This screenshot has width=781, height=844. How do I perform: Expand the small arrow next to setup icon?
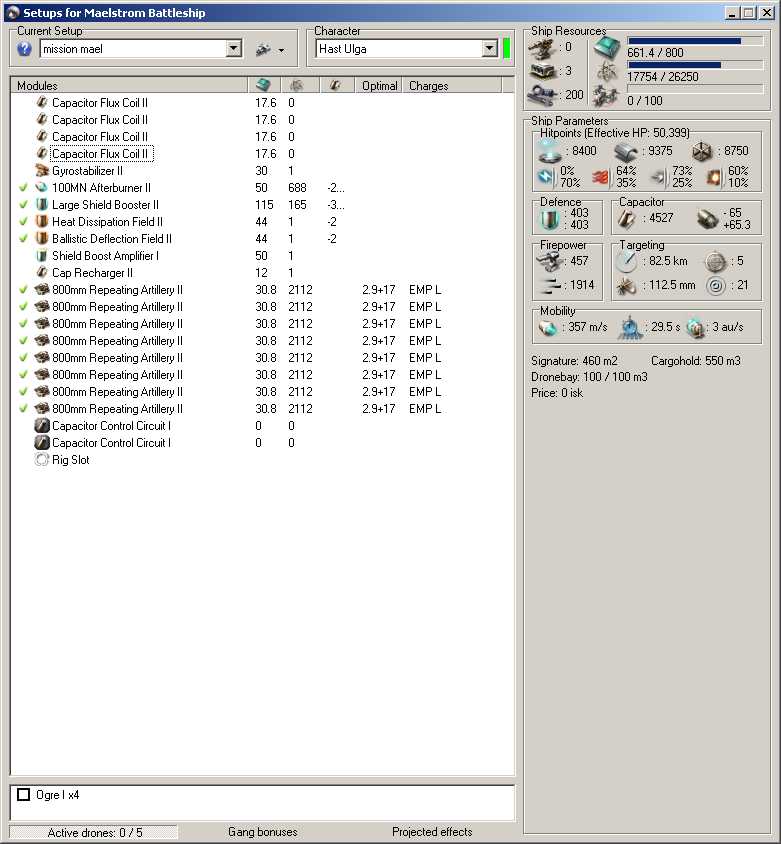tap(281, 51)
